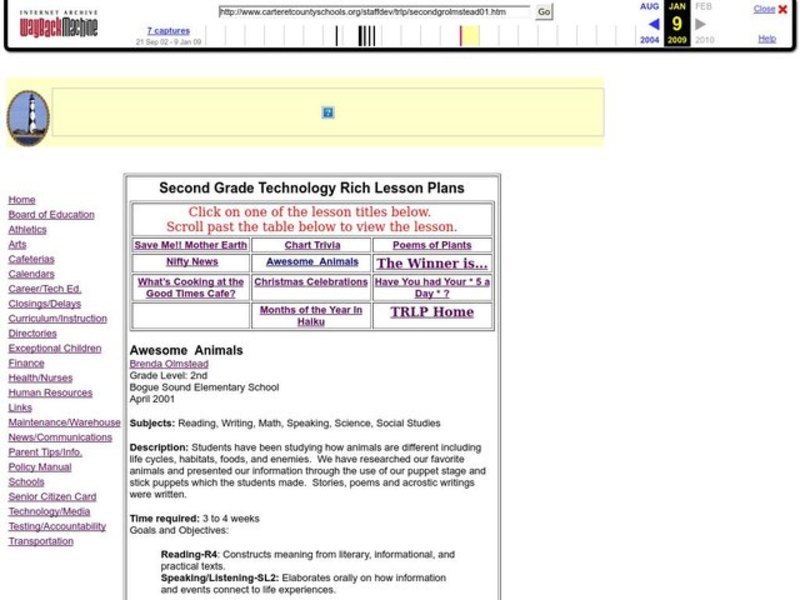Open the 7 captures link
Viewport: 800px width, 600px height.
pyautogui.click(x=168, y=30)
